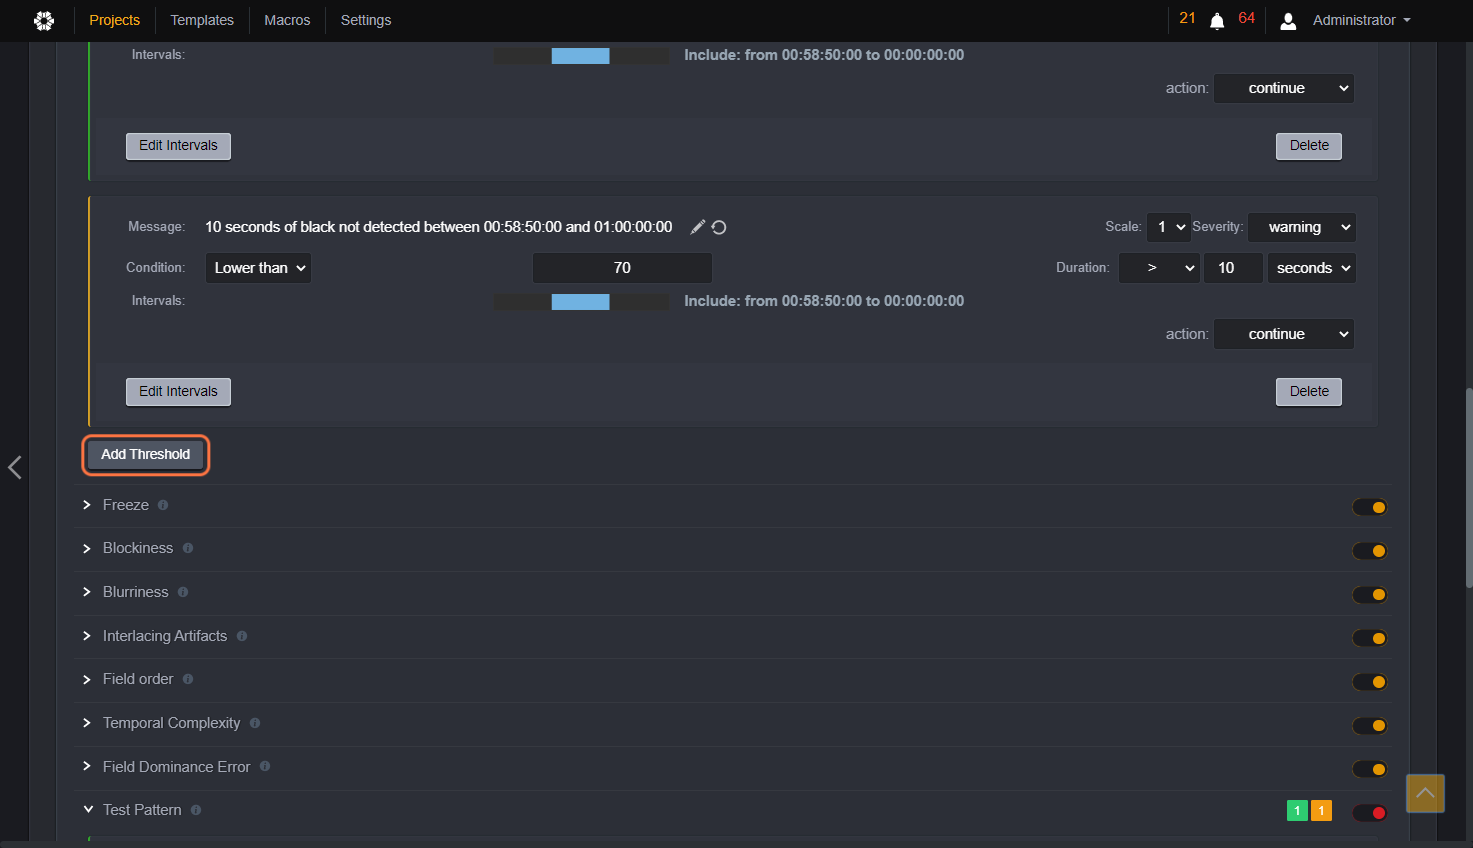This screenshot has height=848, width=1473.
Task: Show info icon next to Temporal Complexity
Action: (x=255, y=723)
